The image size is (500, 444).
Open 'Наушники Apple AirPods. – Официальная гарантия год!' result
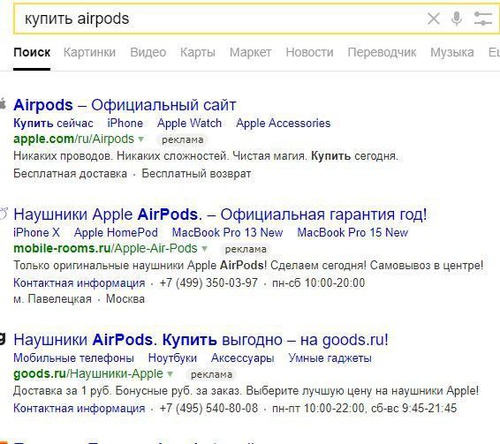point(220,214)
